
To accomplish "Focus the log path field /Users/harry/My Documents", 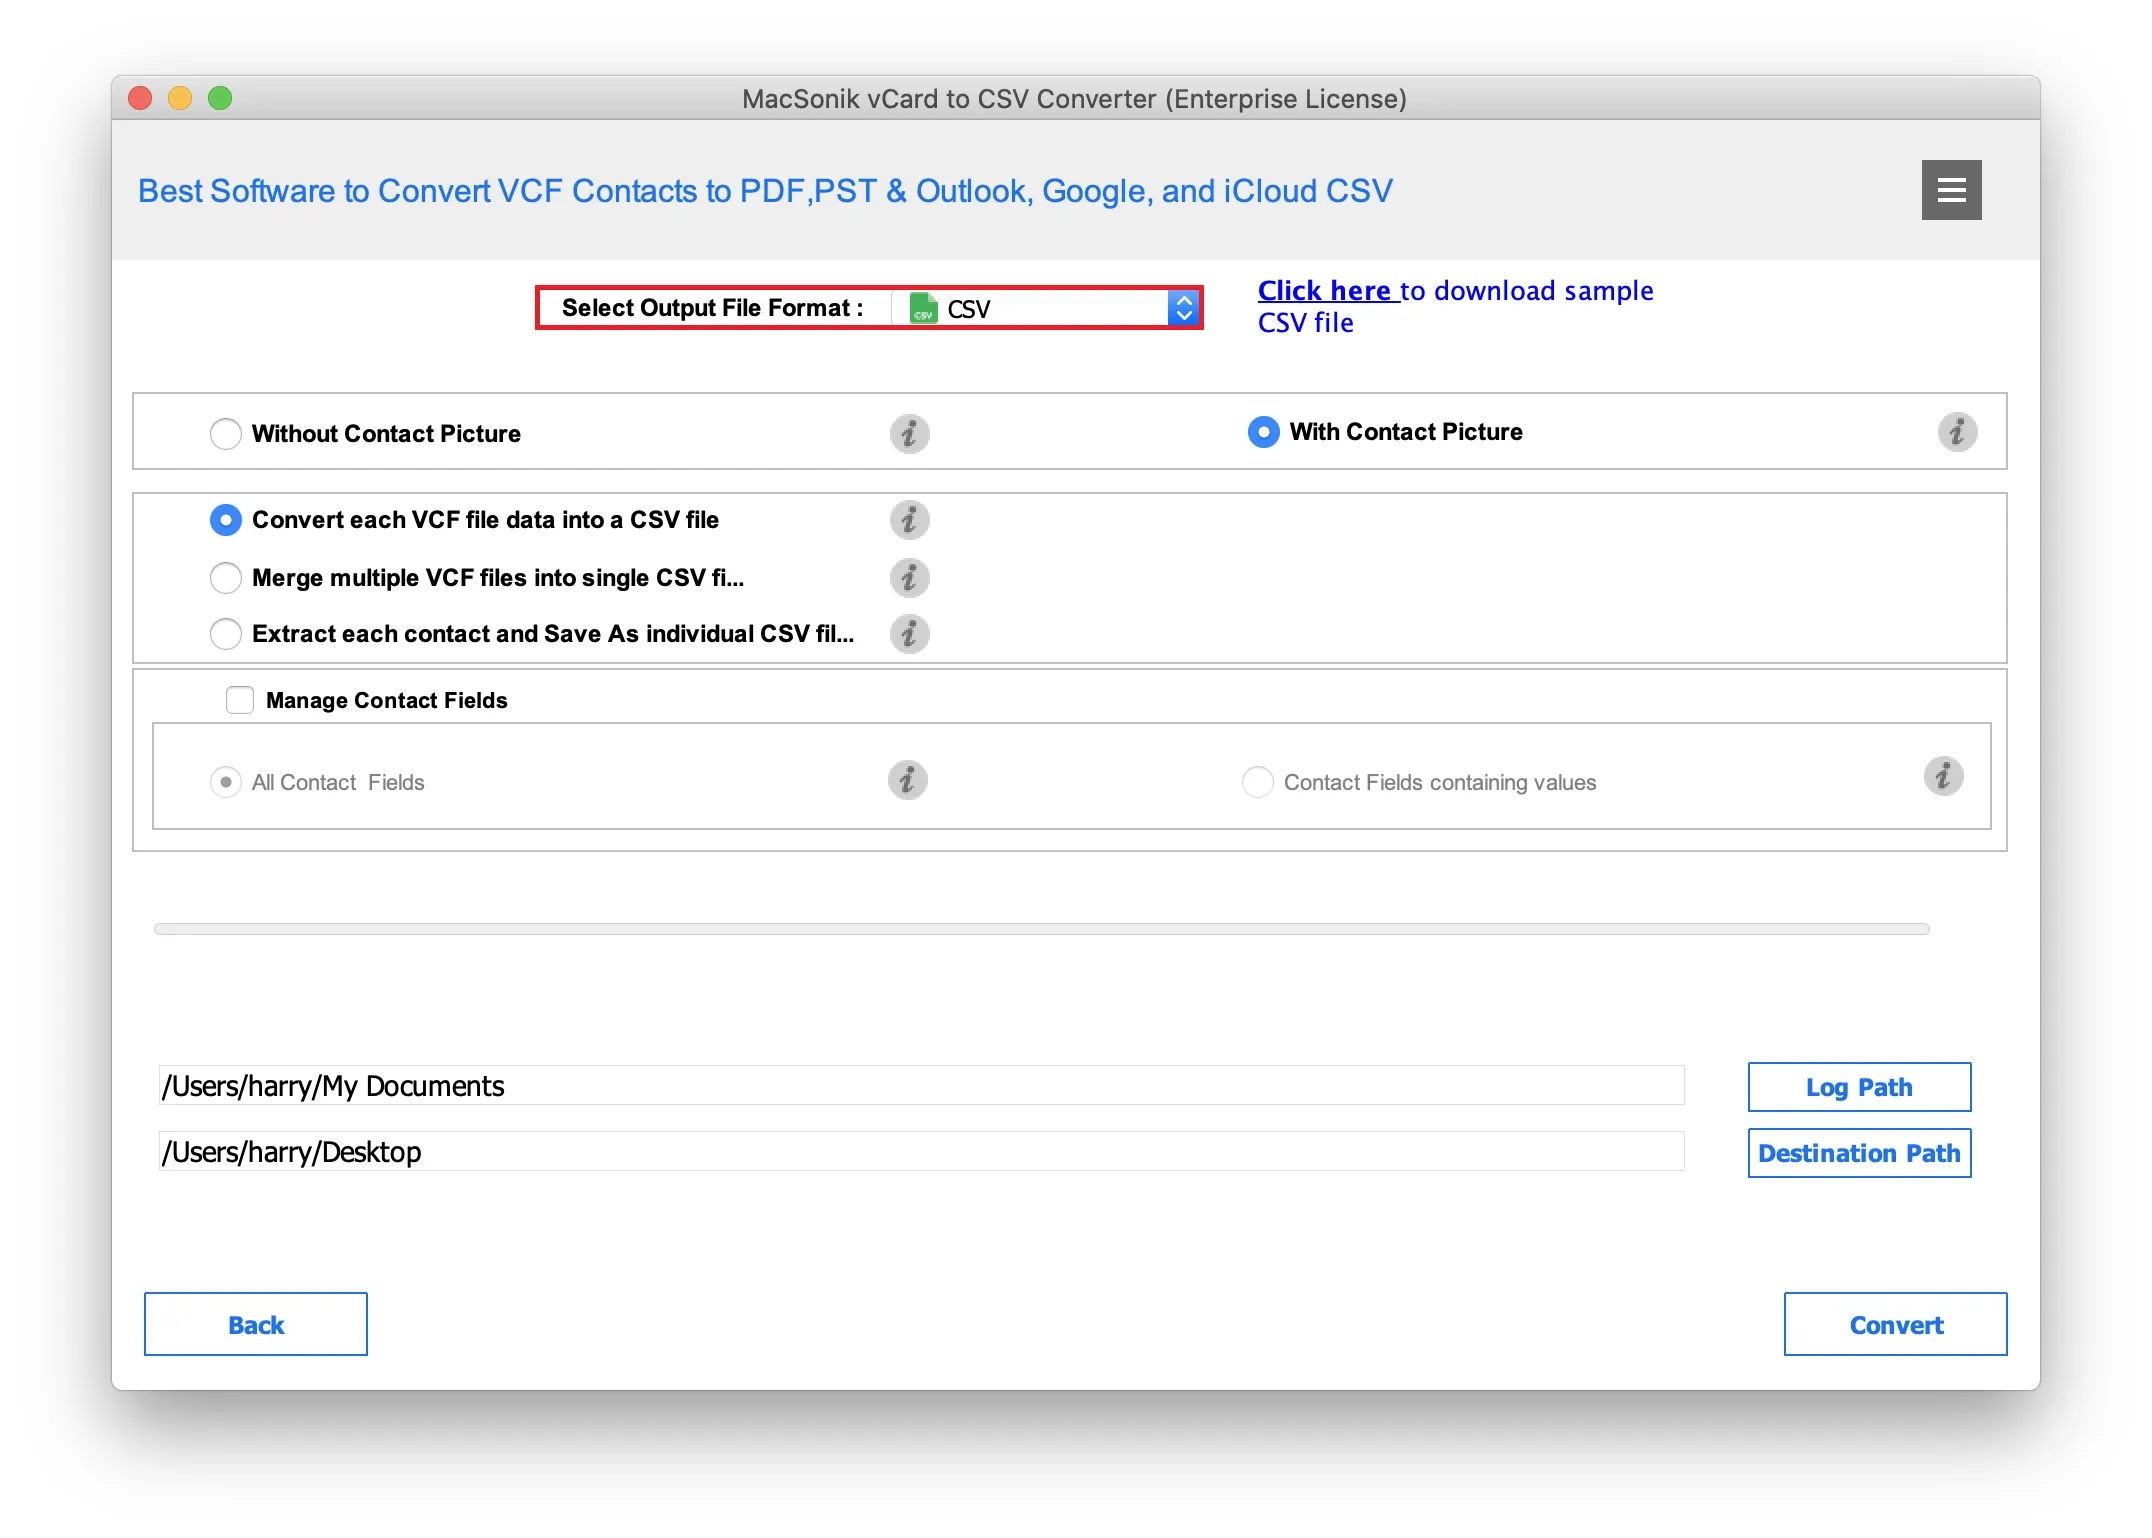I will pos(921,1086).
